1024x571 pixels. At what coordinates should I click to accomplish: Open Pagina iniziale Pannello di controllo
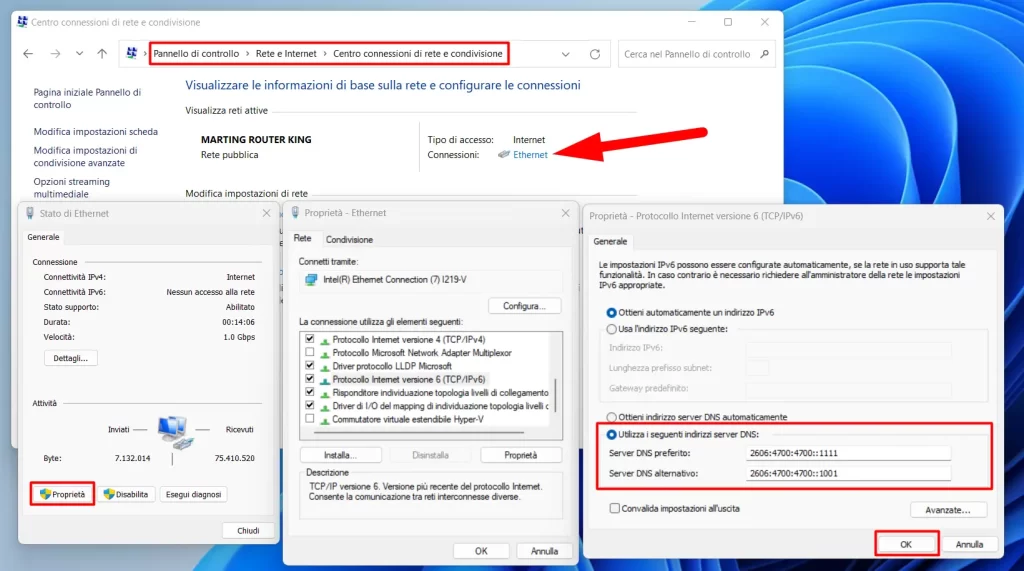pyautogui.click(x=87, y=99)
